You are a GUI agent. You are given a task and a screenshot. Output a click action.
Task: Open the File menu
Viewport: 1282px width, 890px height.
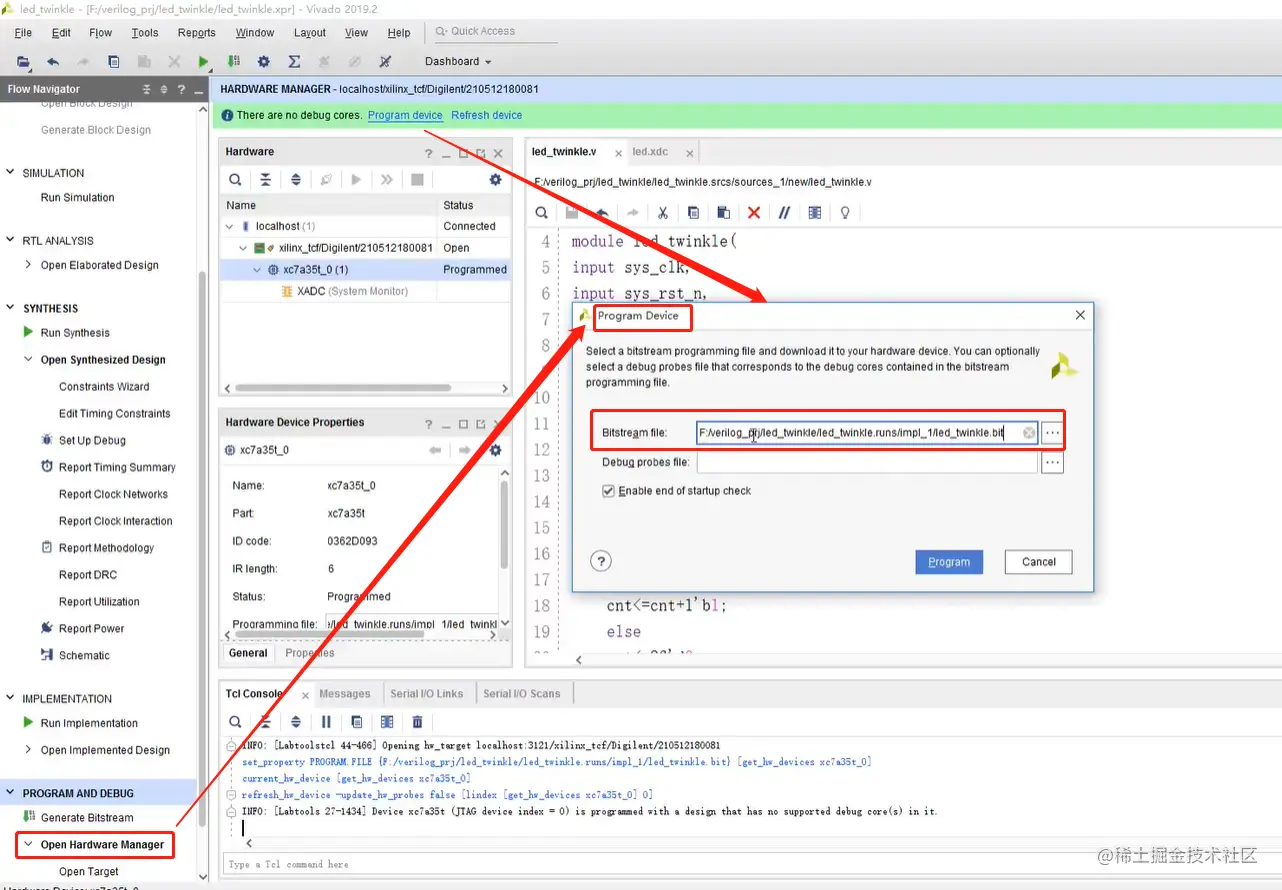[x=23, y=33]
